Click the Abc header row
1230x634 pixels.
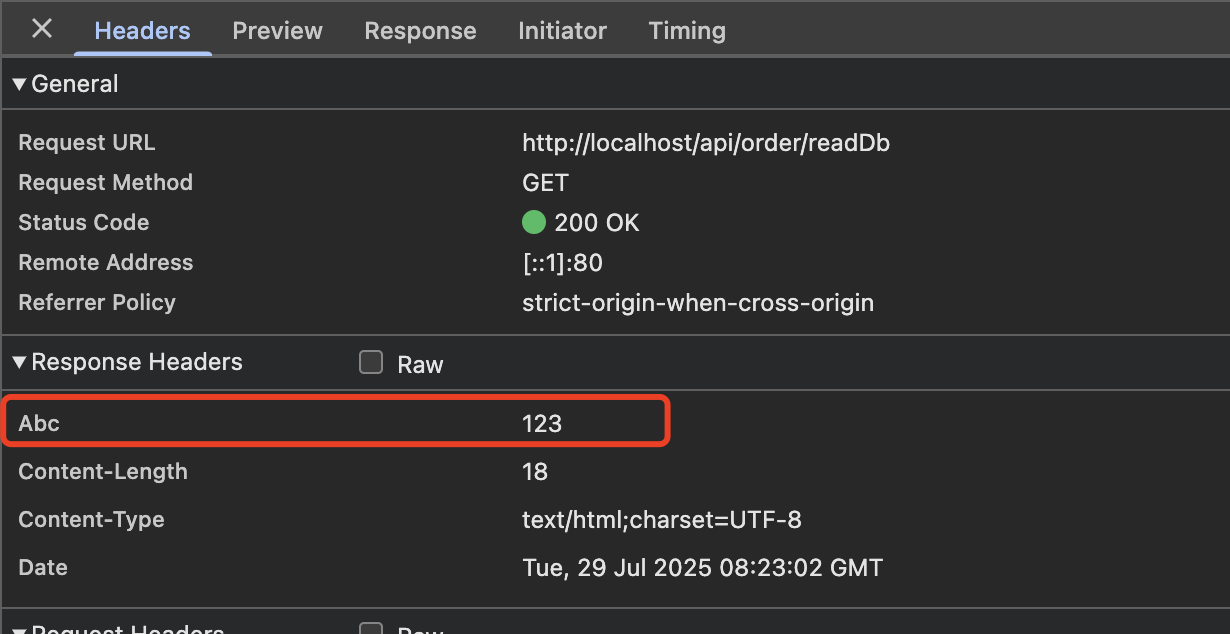coord(335,423)
